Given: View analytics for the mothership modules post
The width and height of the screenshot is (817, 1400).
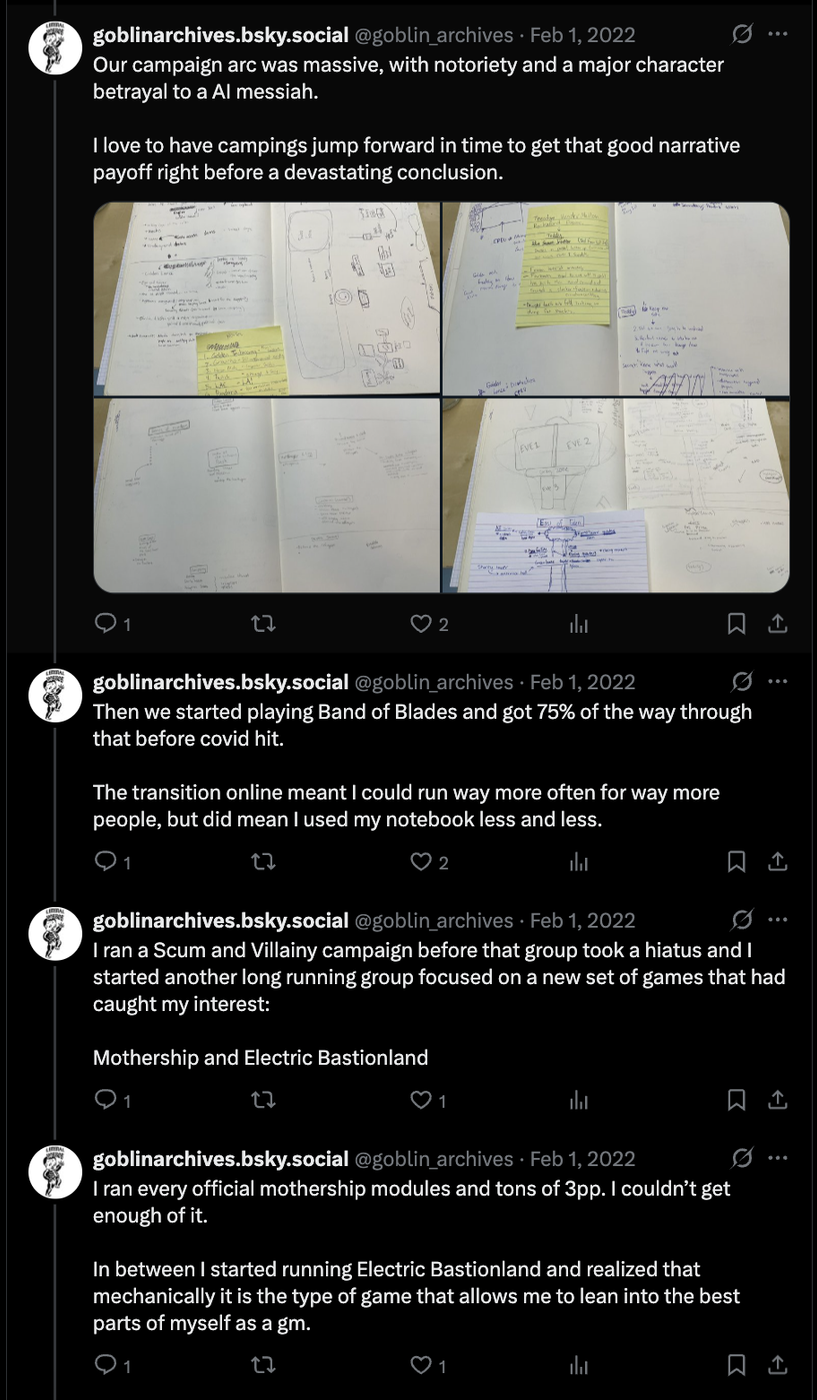Looking at the screenshot, I should (578, 1365).
